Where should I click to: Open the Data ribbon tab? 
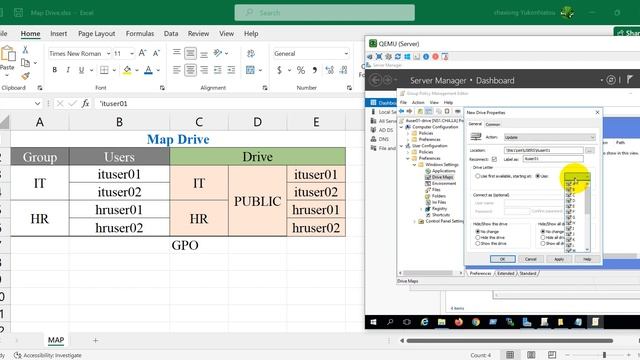click(171, 33)
